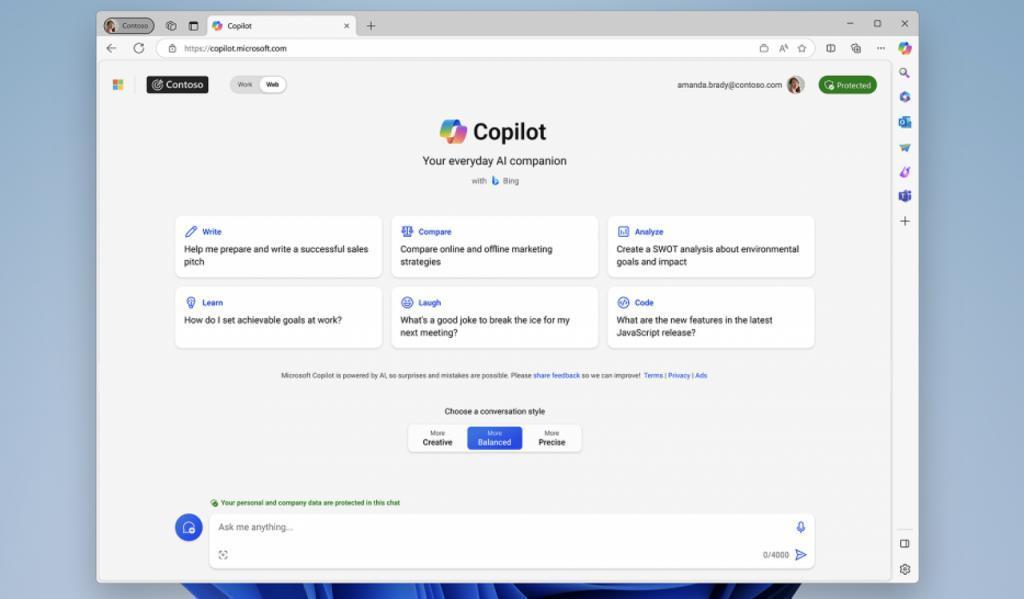This screenshot has width=1024, height=599.
Task: Open the Ads link
Action: pyautogui.click(x=701, y=376)
